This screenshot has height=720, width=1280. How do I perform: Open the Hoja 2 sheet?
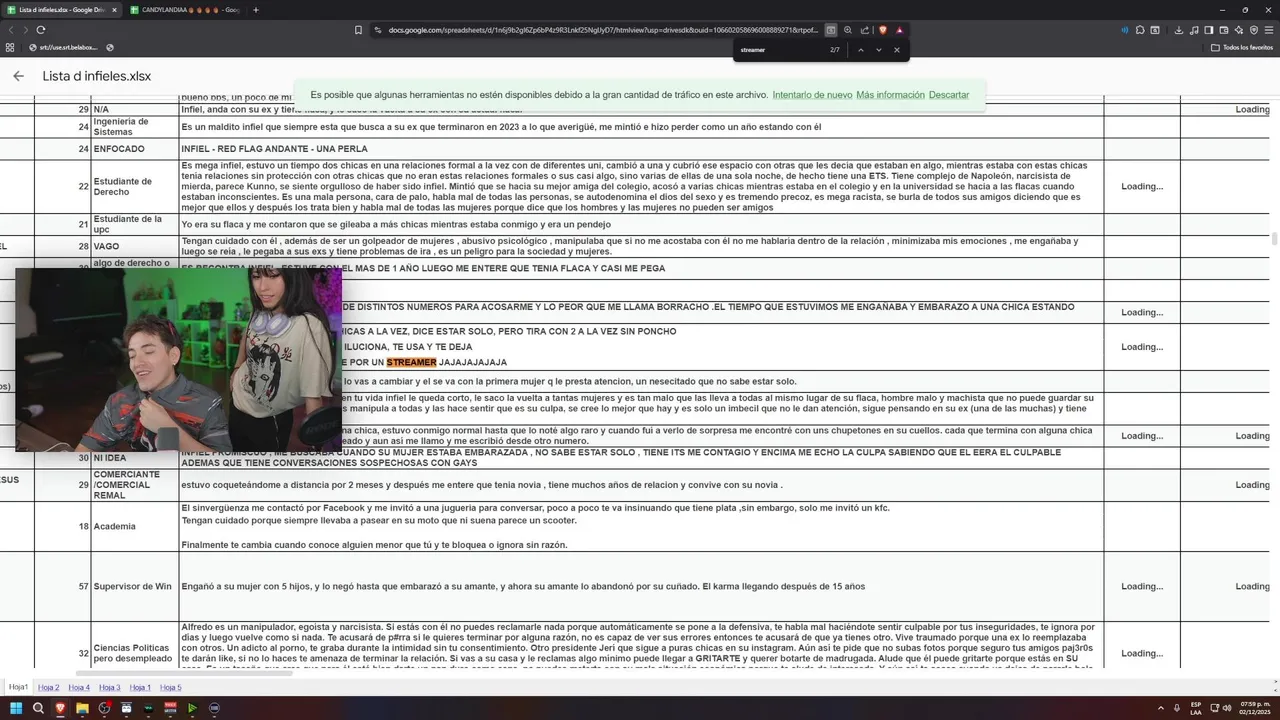(49, 688)
